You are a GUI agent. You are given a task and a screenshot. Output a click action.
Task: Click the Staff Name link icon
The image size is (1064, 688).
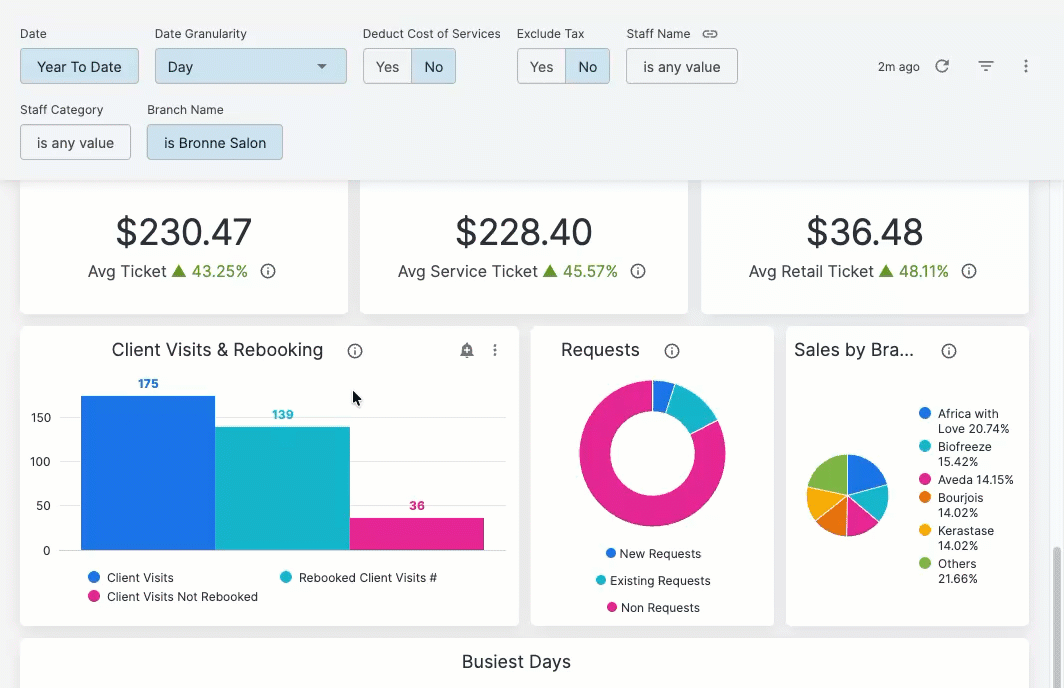click(x=710, y=34)
